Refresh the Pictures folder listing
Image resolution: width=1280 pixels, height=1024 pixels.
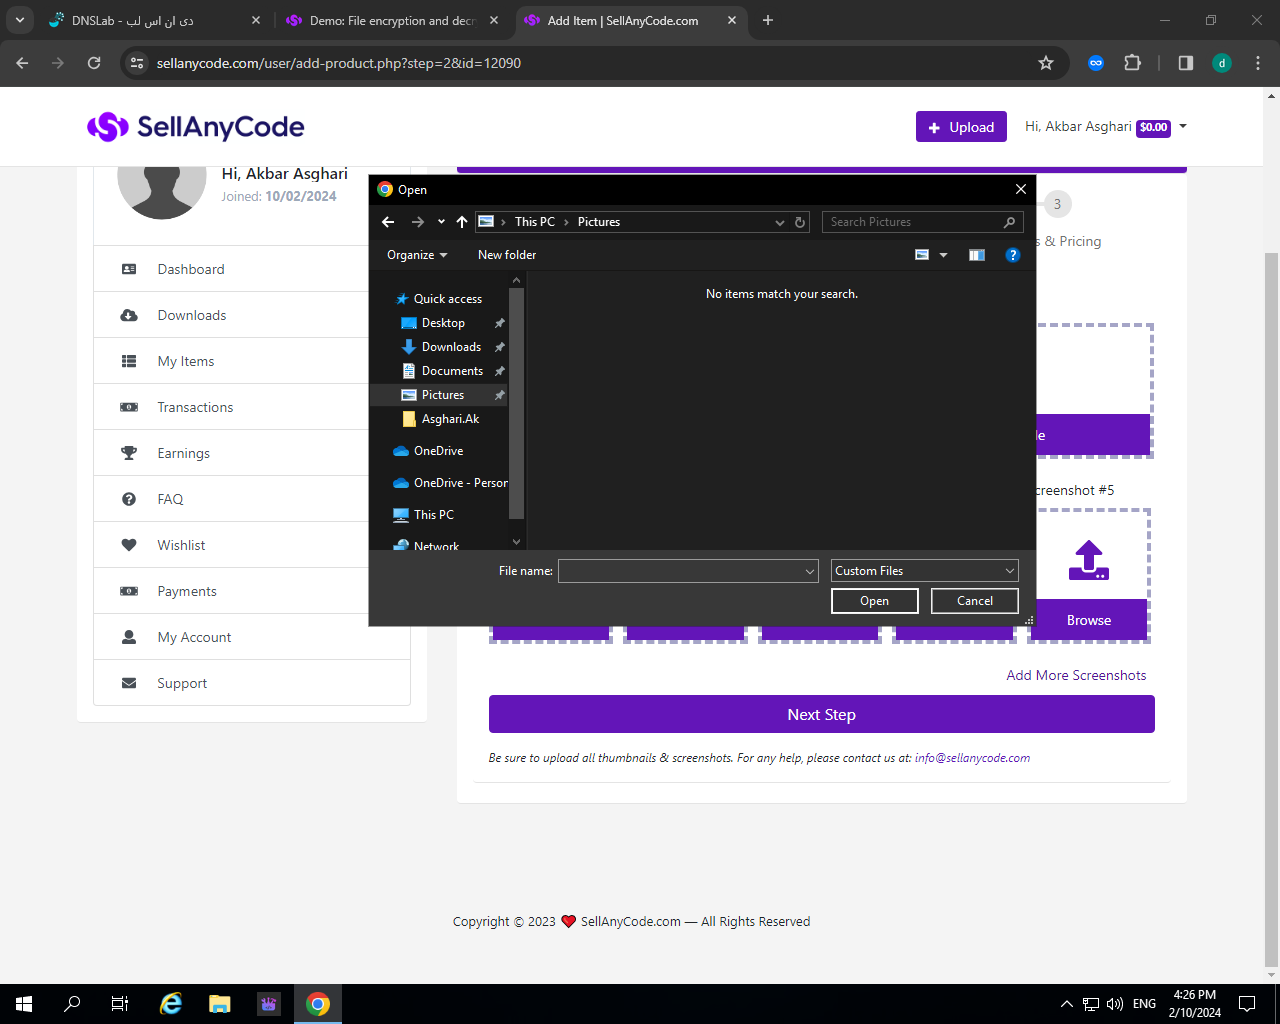click(800, 222)
